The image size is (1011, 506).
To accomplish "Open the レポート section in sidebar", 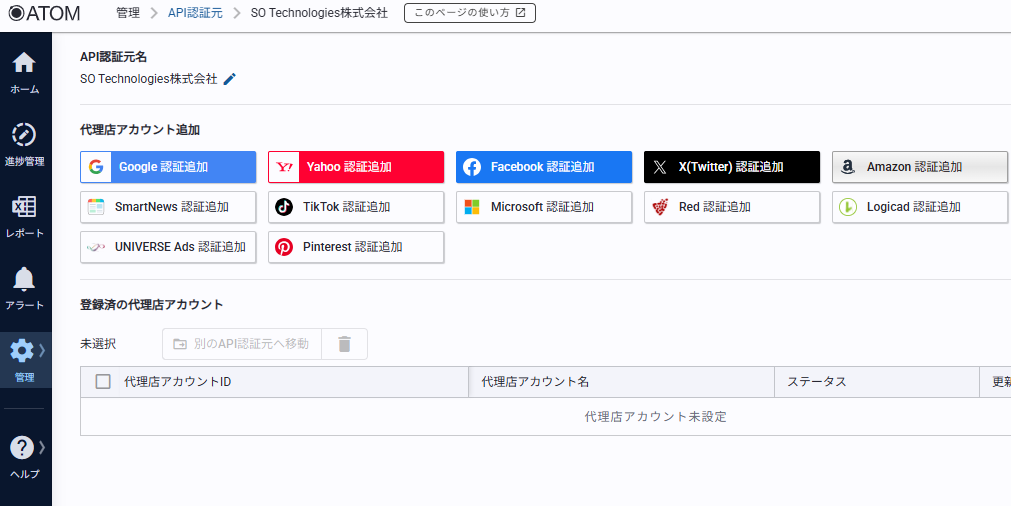I will coord(25,217).
